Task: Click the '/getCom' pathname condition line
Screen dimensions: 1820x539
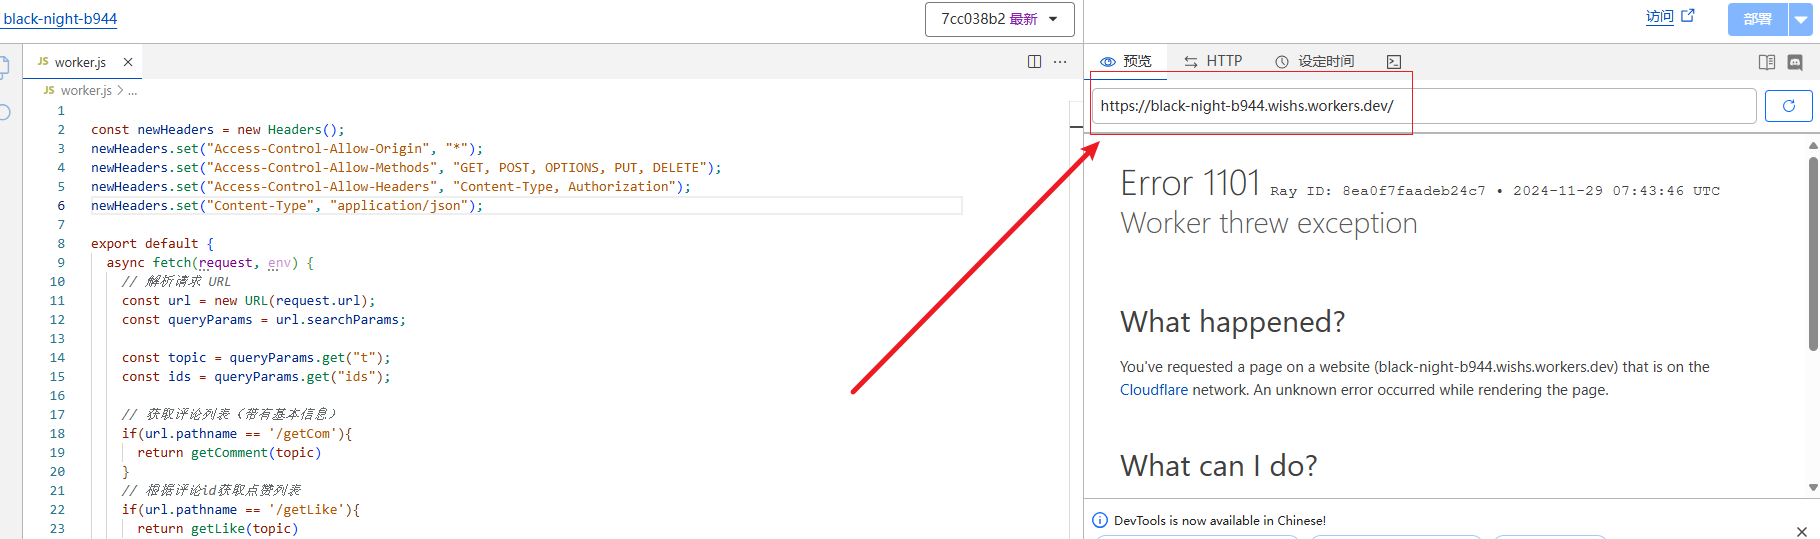Action: click(237, 434)
